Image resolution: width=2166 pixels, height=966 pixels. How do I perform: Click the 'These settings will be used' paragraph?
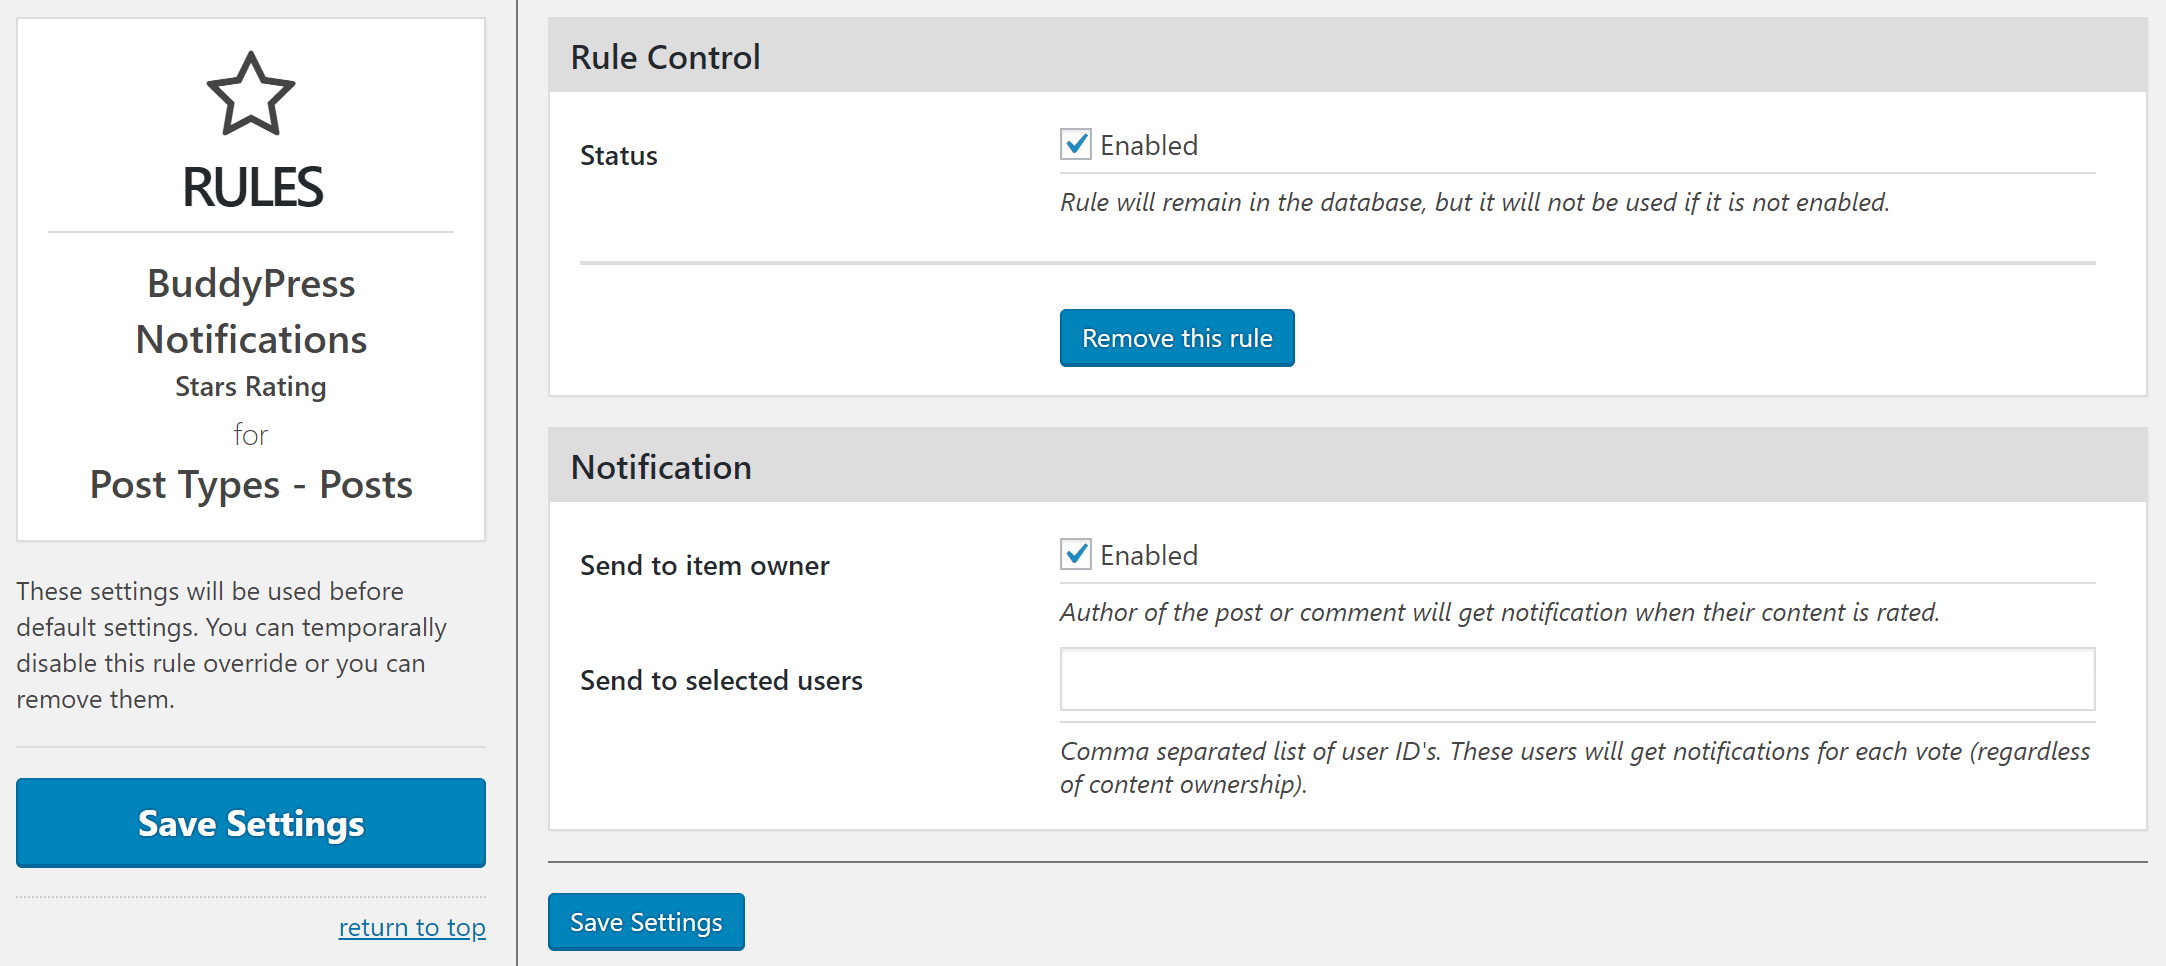coord(232,645)
